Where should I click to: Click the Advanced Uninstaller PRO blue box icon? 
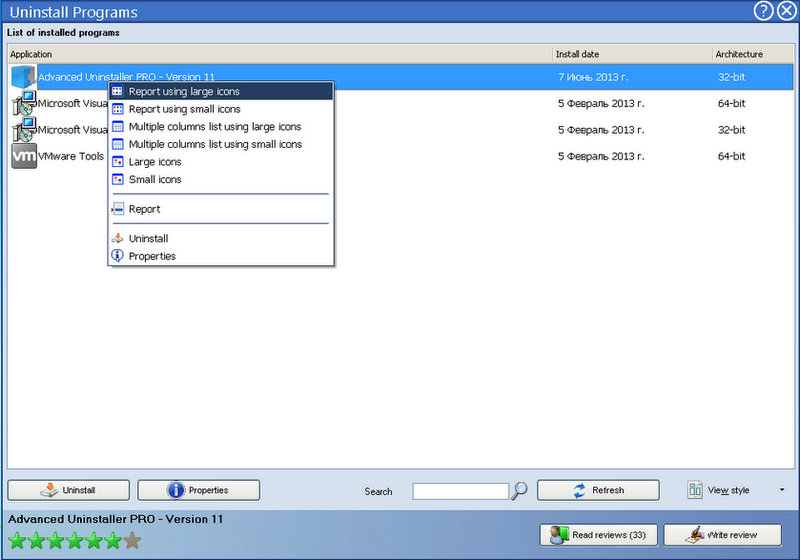(23, 77)
